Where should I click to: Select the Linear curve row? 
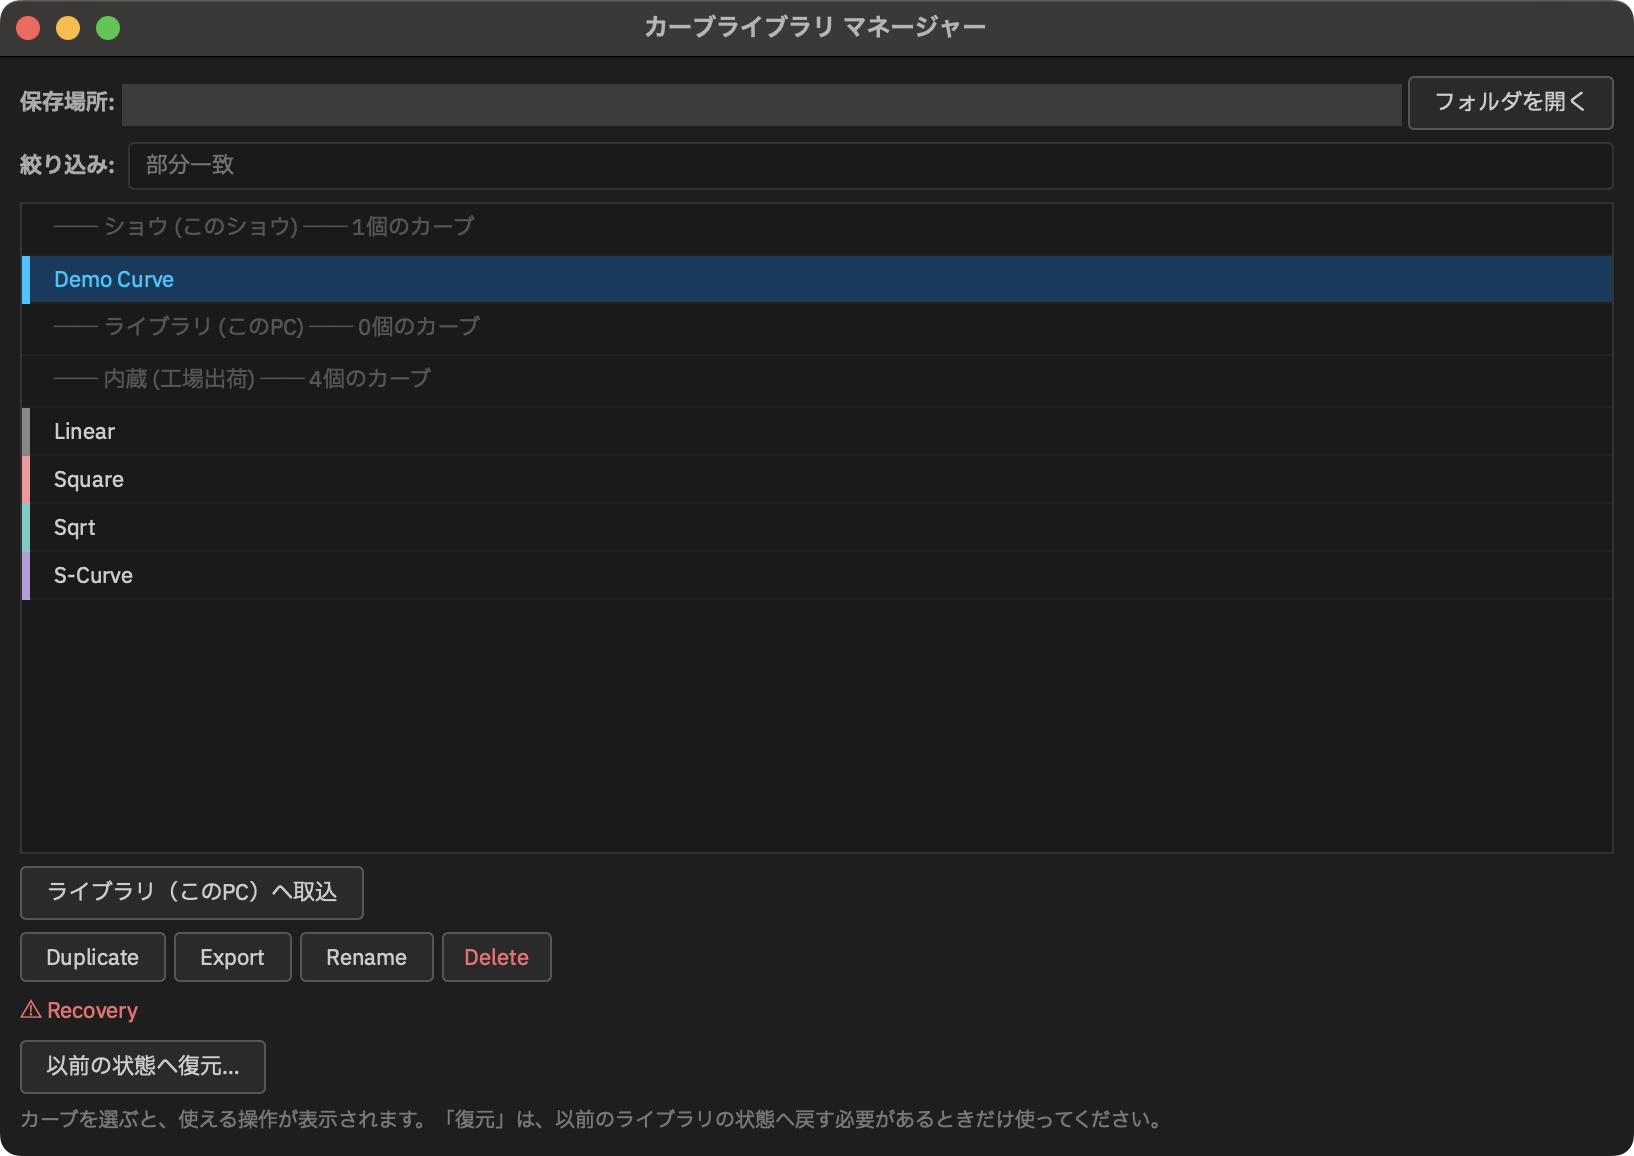tap(817, 432)
